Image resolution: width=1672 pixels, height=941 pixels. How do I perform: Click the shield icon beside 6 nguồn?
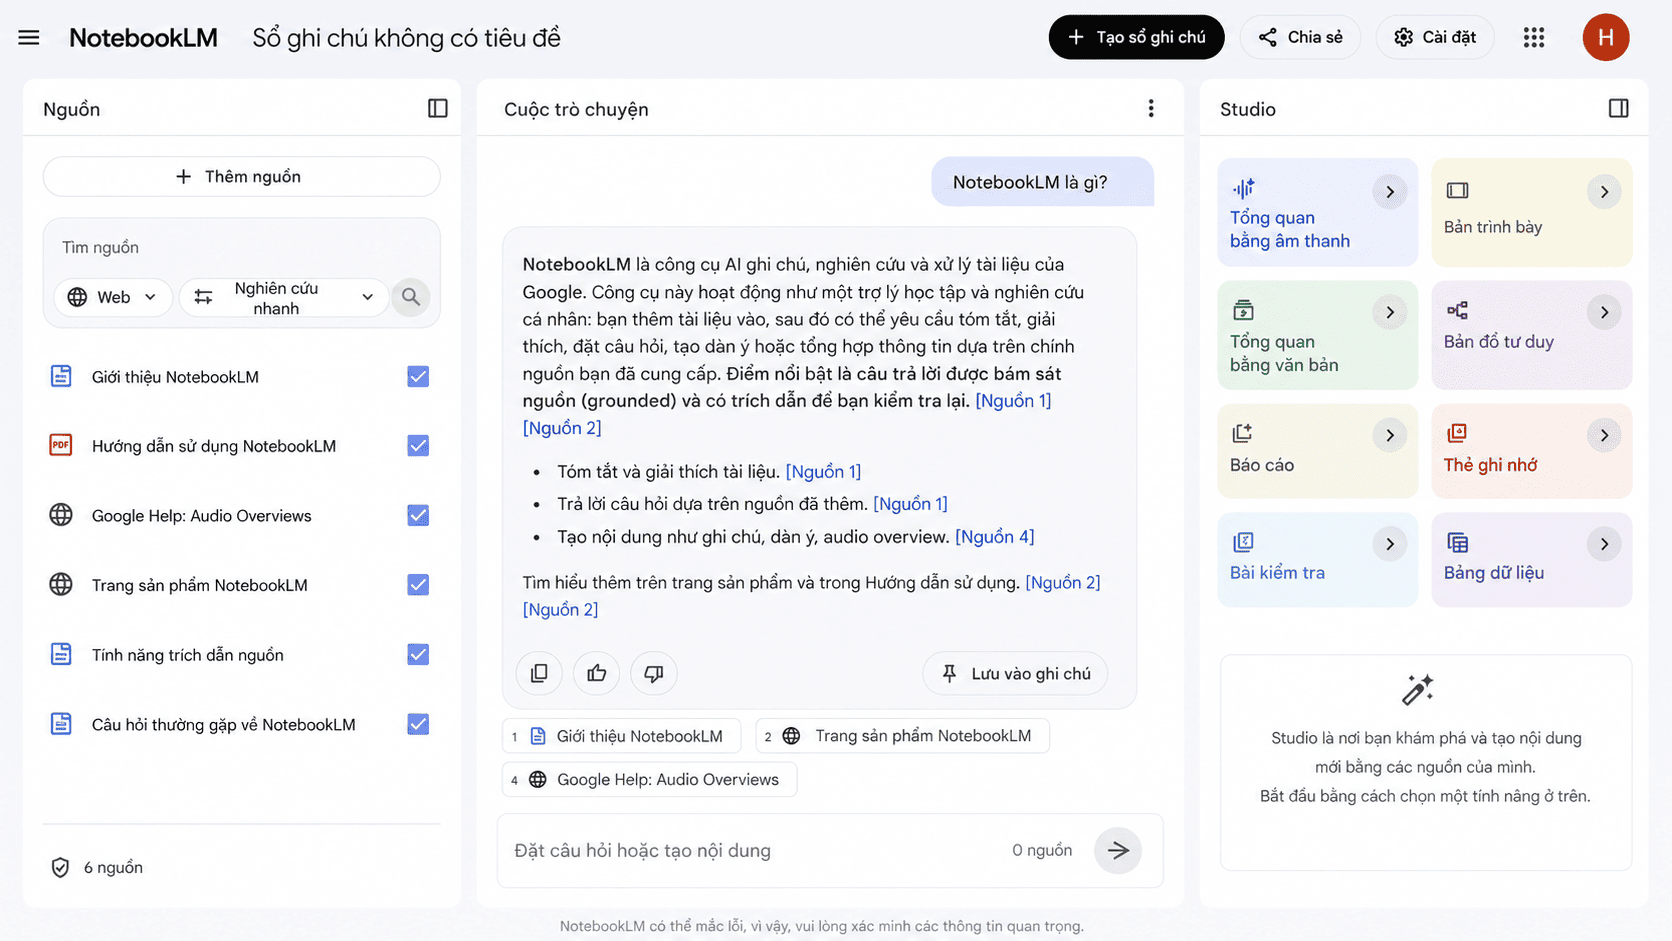(x=60, y=867)
